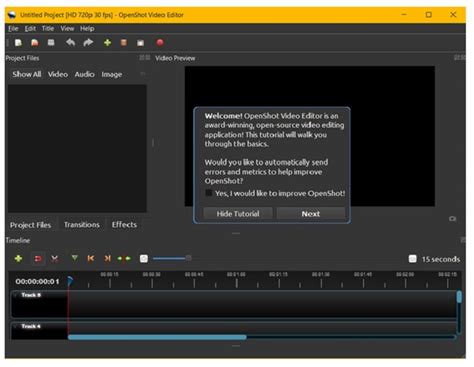Click the Fullscreen toolbar icon
The image size is (474, 367).
(141, 43)
